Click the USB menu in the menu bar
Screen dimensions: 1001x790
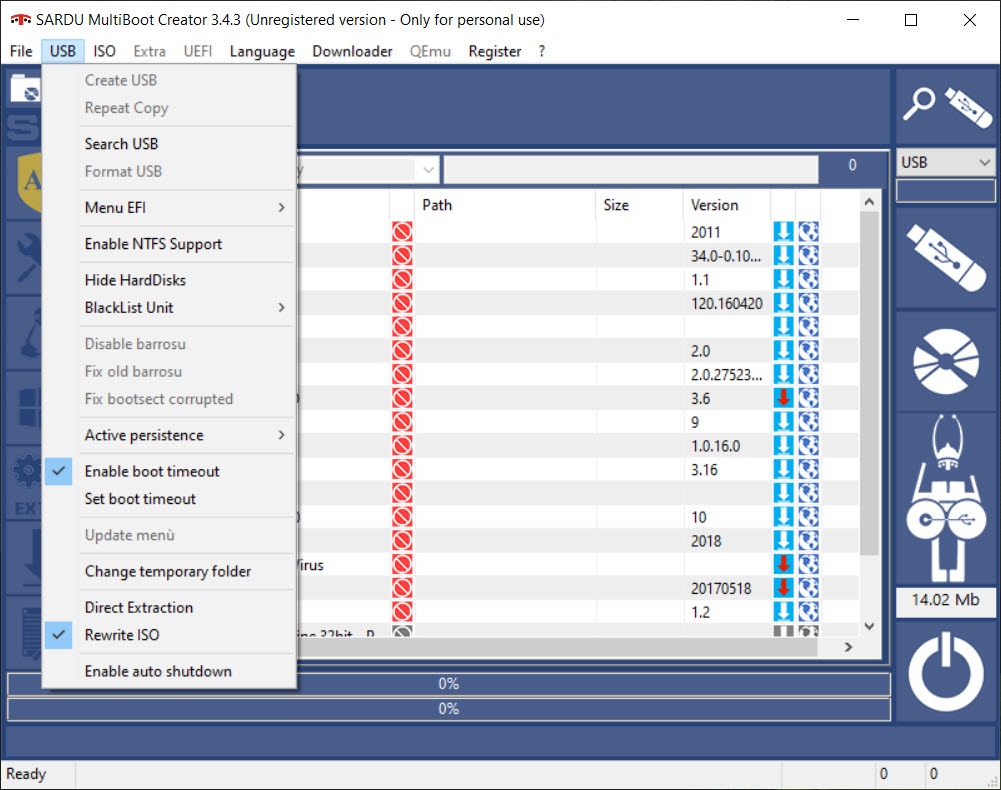(x=63, y=51)
